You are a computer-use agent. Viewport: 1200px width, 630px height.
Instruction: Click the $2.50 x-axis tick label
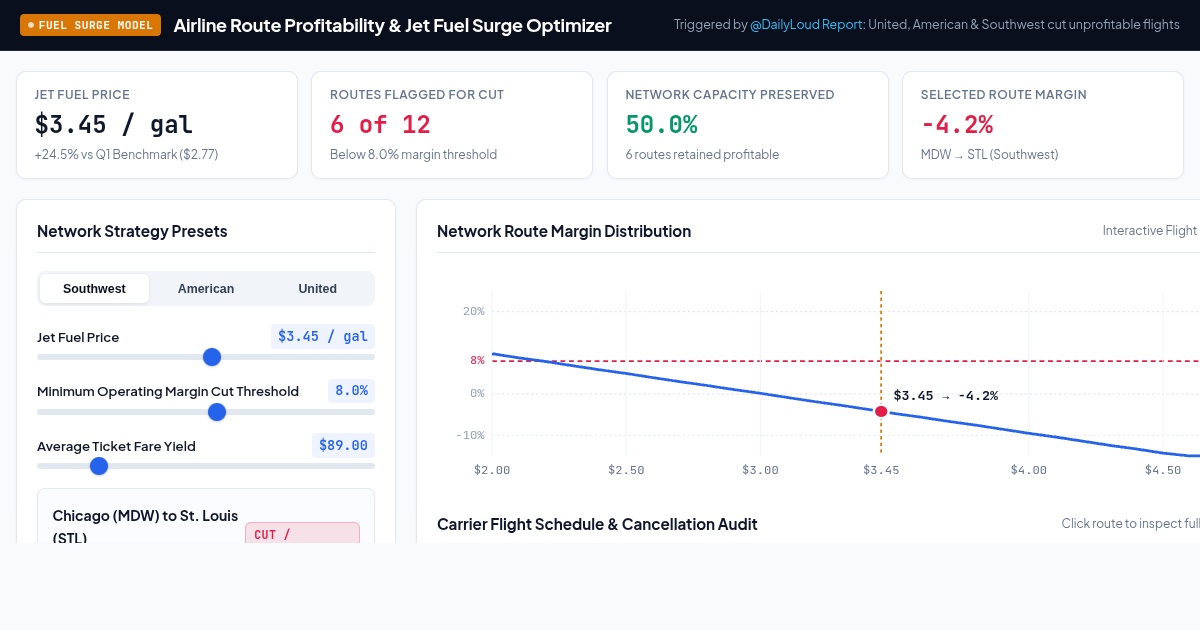pos(626,470)
